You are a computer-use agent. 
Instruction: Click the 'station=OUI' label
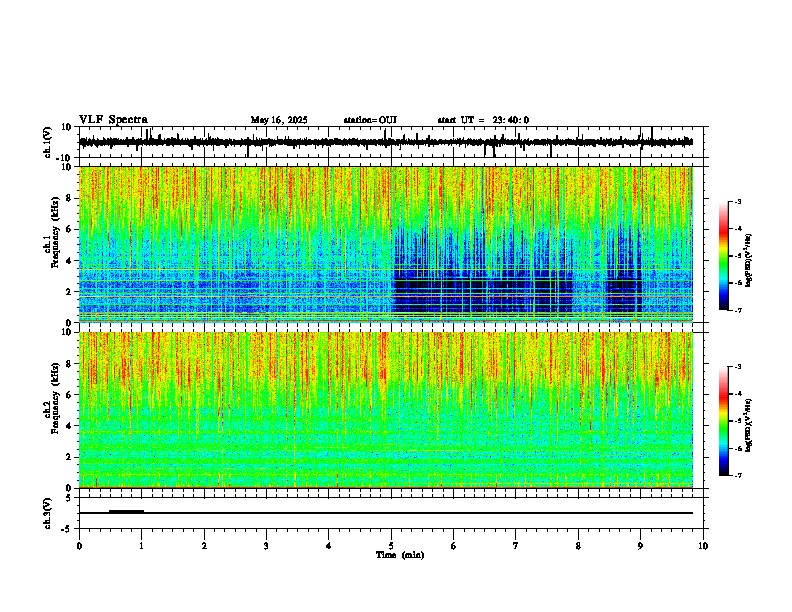[370, 120]
